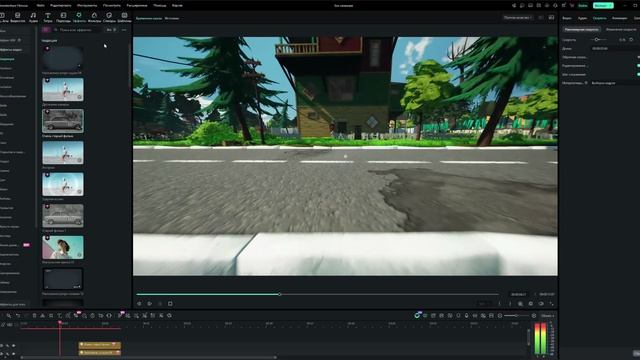Toggle the third green switch in Speed panel
Screen dimensions: 640x360
click(638, 74)
